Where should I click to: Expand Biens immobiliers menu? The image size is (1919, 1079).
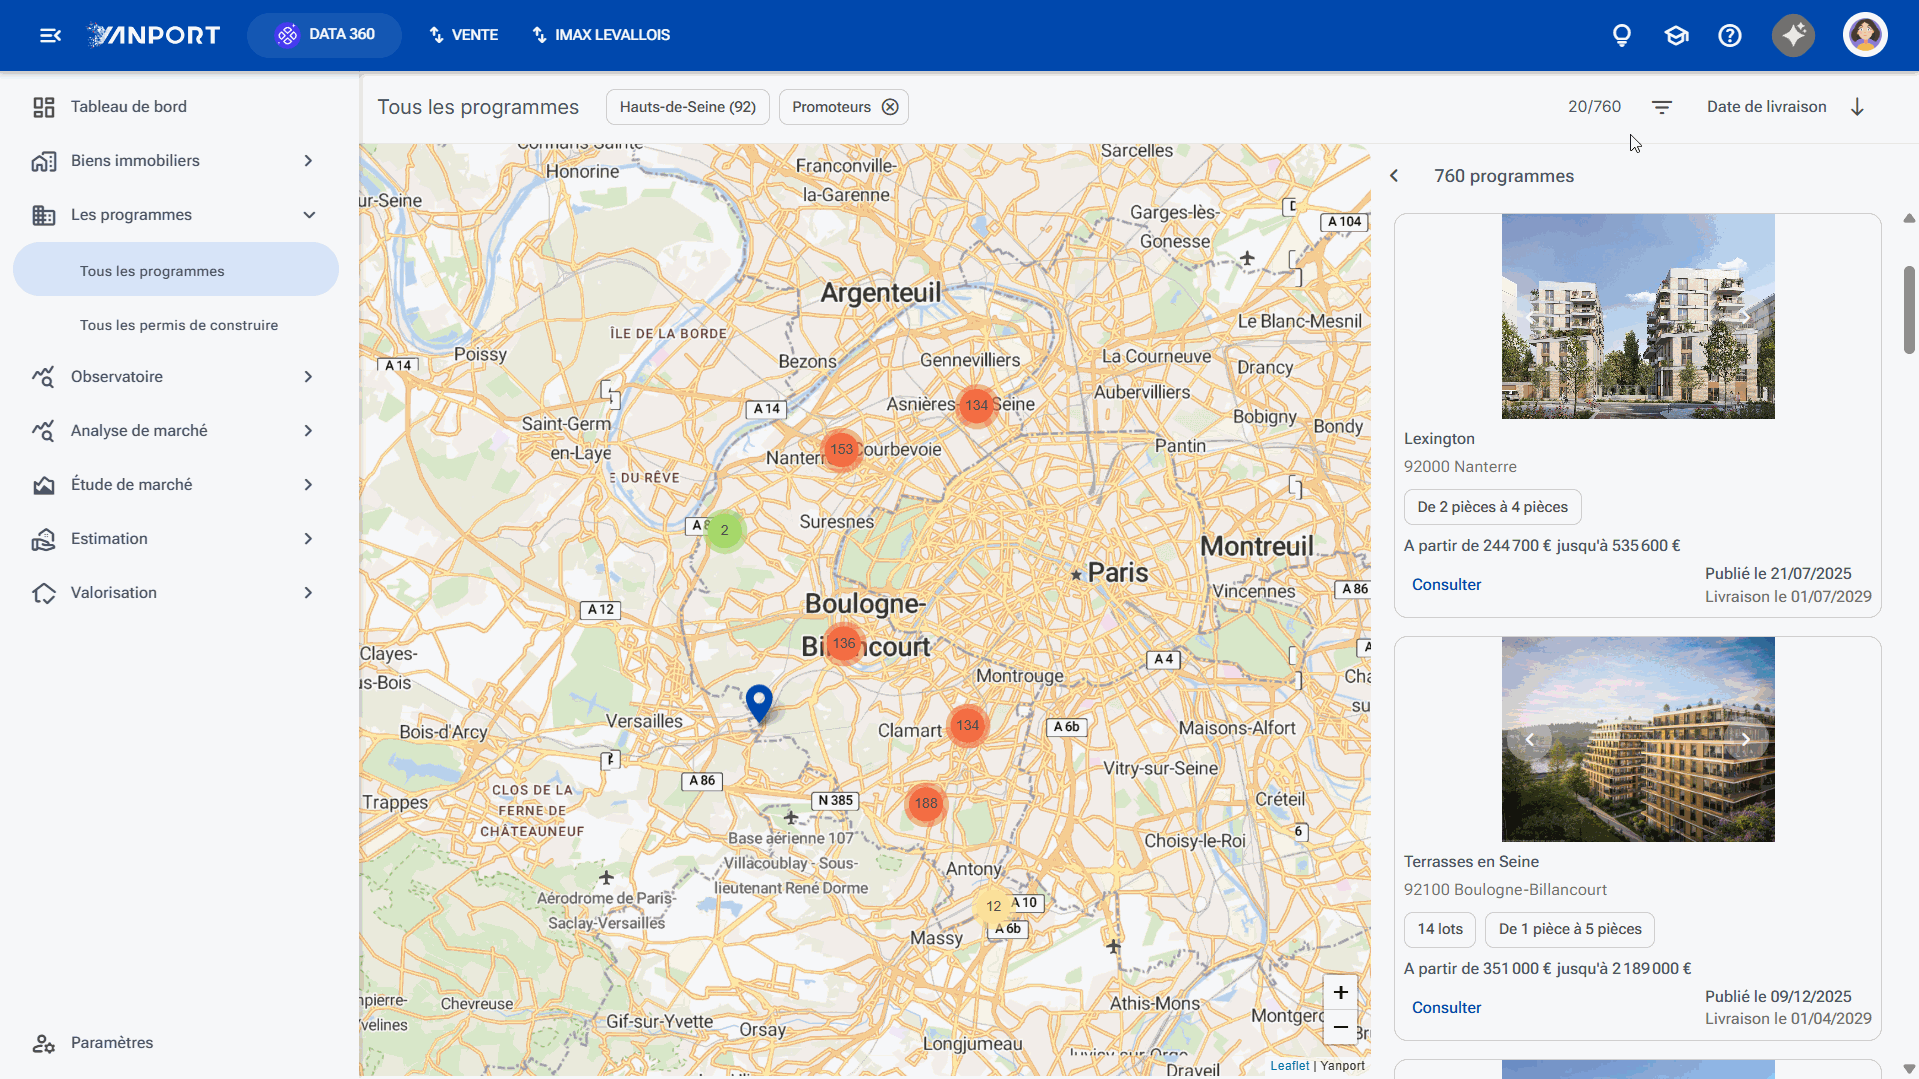pyautogui.click(x=176, y=161)
